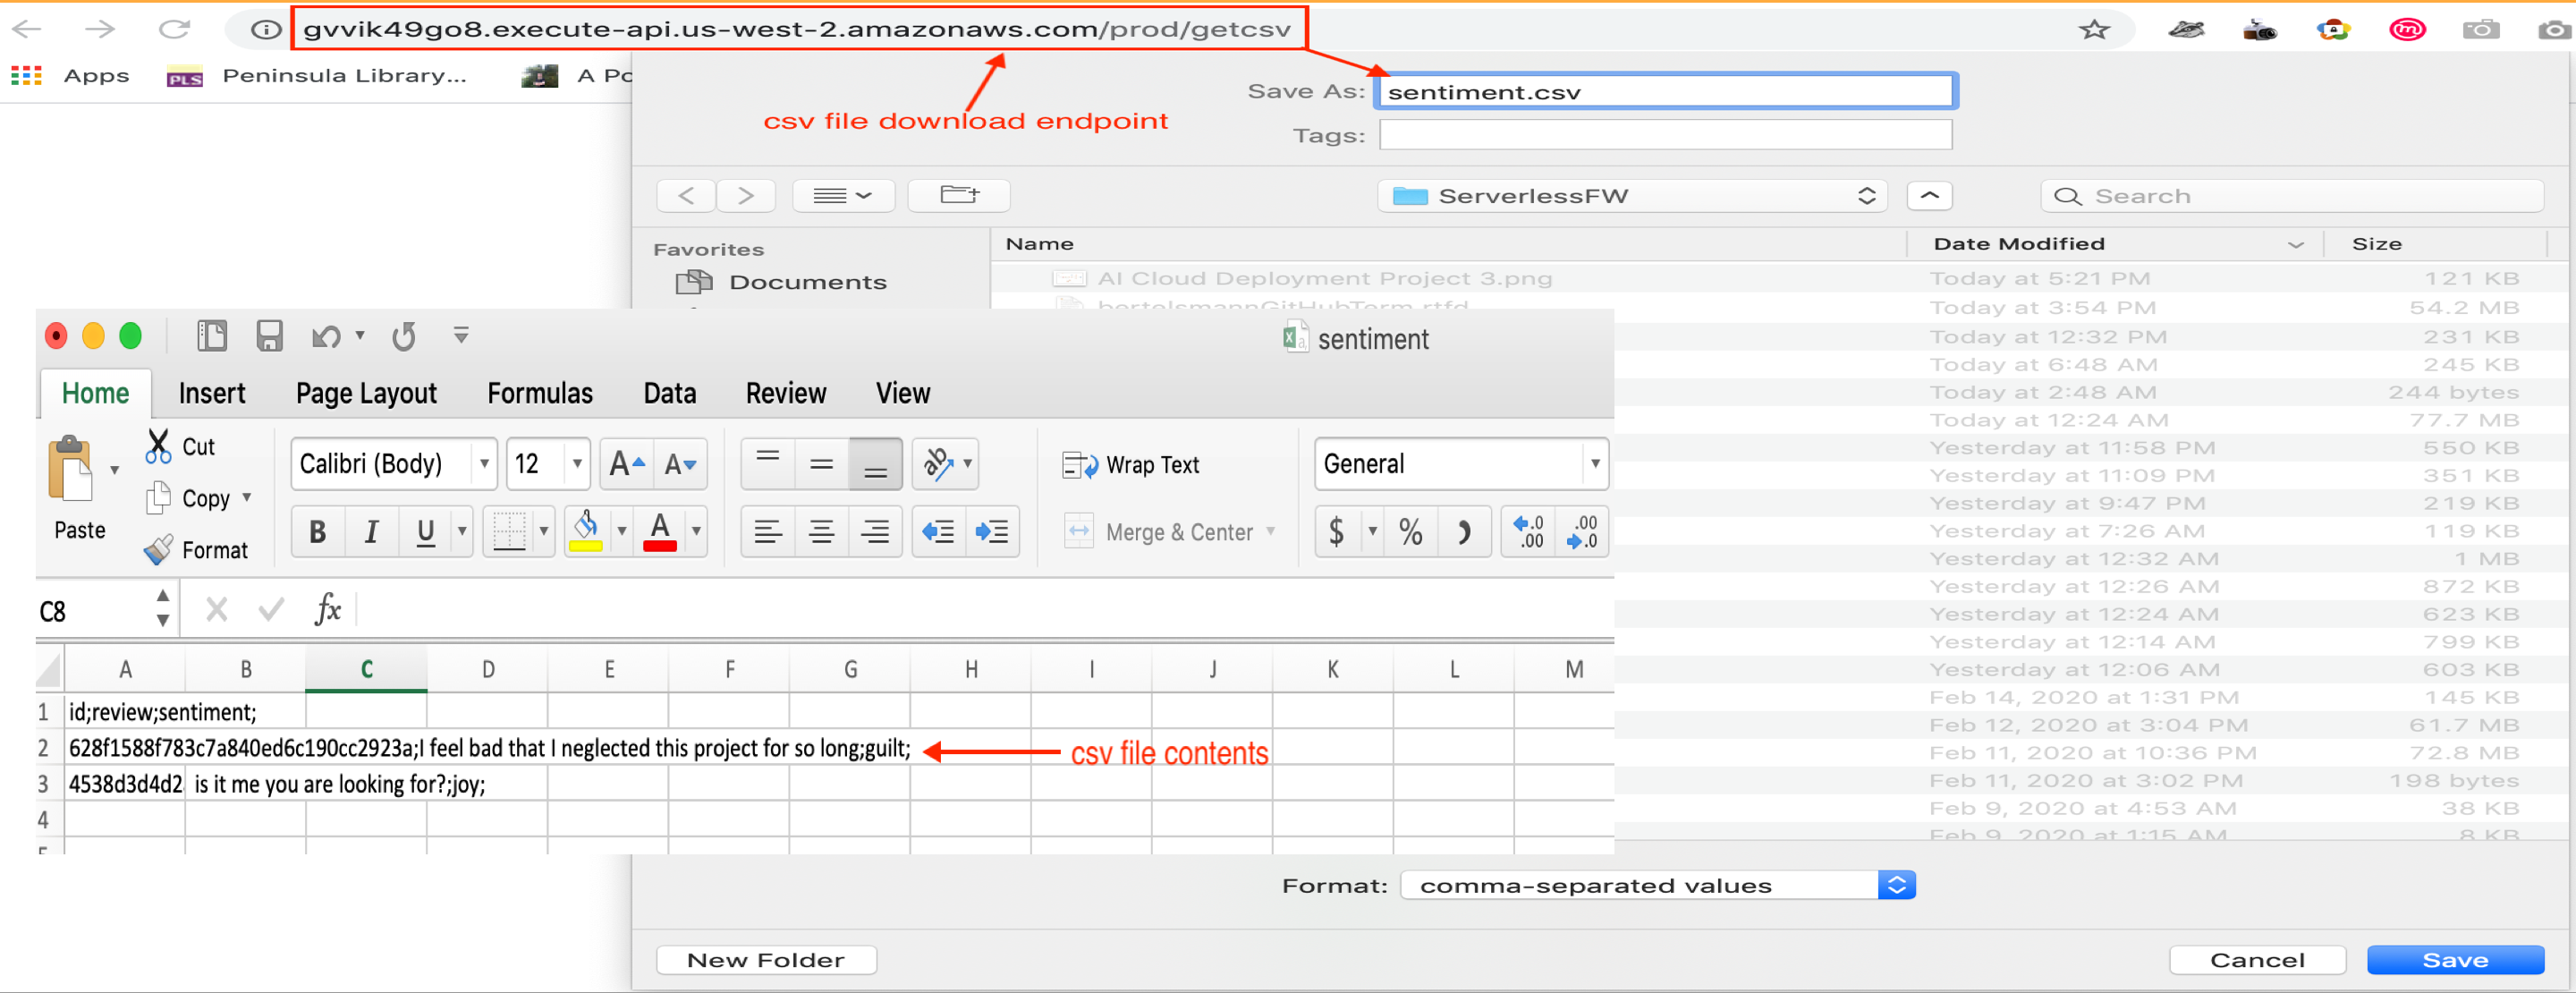Click the increase indent icon
The width and height of the screenshot is (2576, 993).
point(992,532)
